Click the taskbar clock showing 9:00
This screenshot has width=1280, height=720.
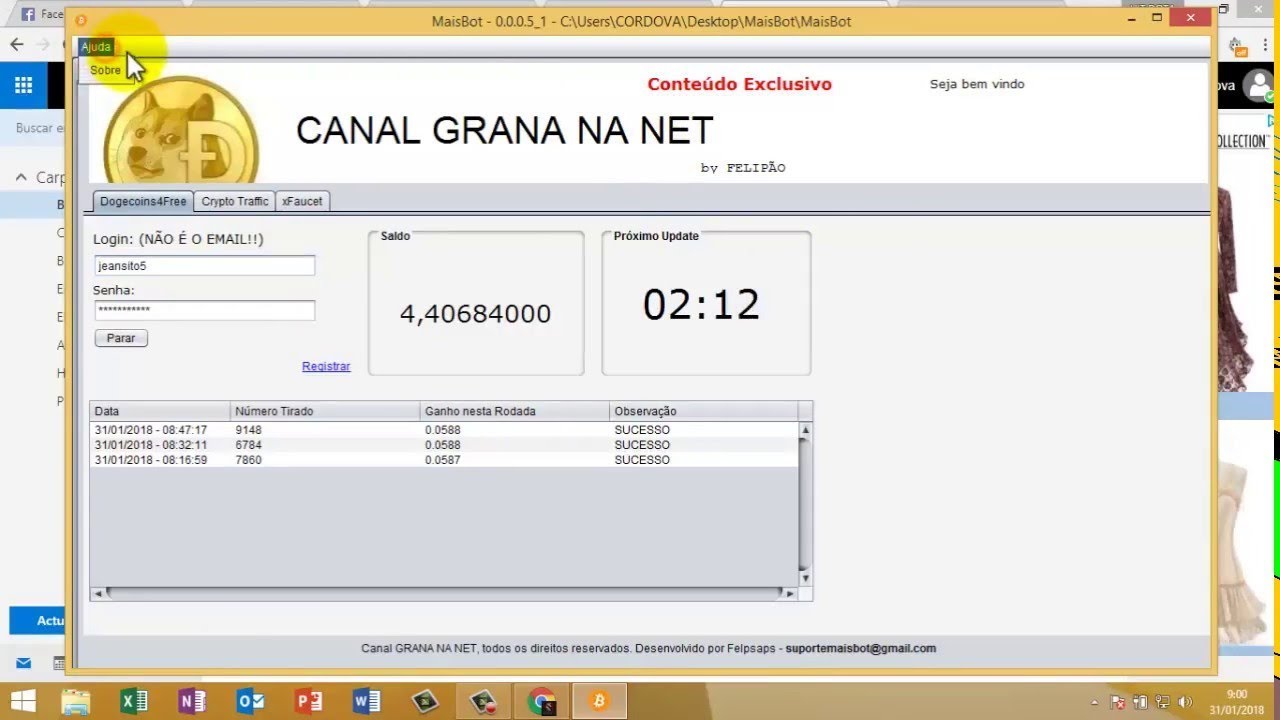click(1237, 701)
